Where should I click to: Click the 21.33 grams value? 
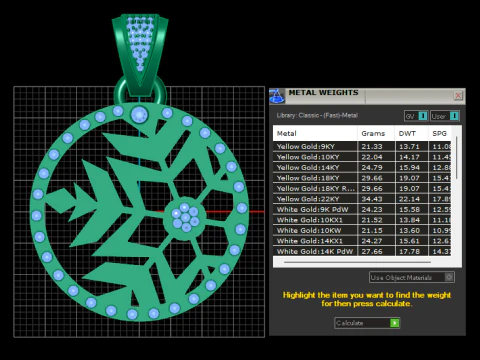(x=372, y=146)
